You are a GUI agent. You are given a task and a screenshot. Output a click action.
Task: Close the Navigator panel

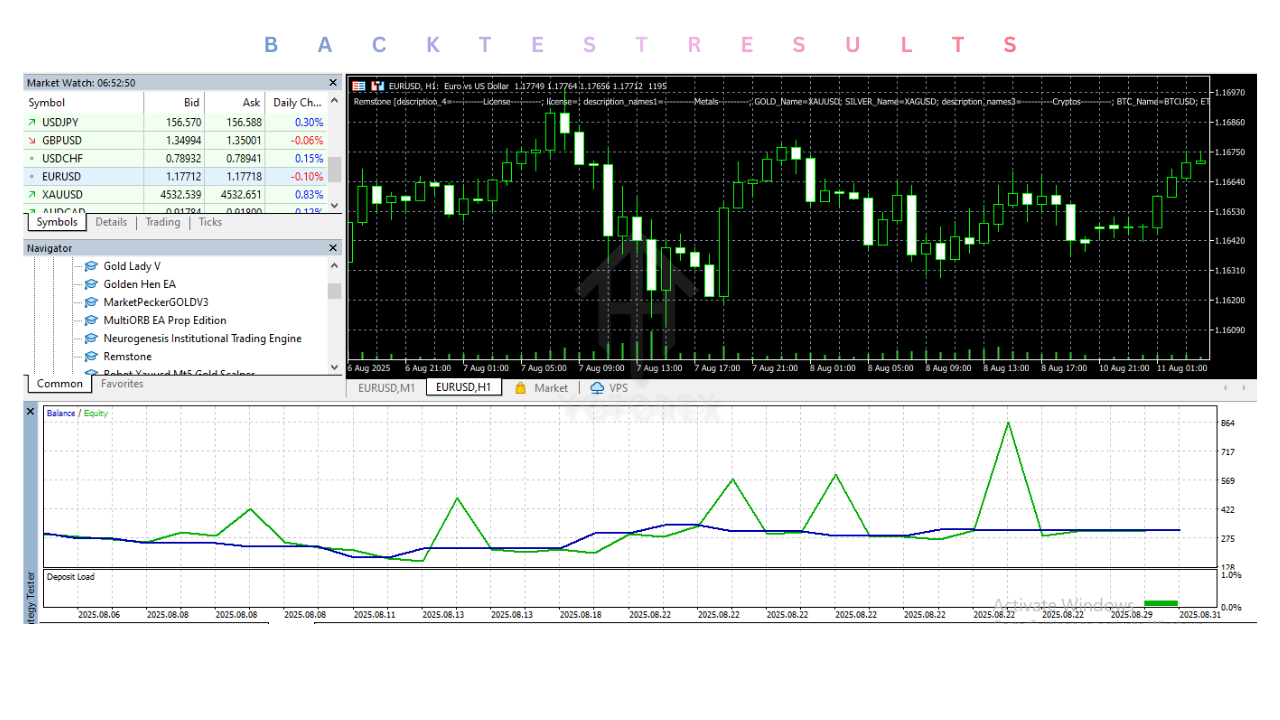coord(333,248)
